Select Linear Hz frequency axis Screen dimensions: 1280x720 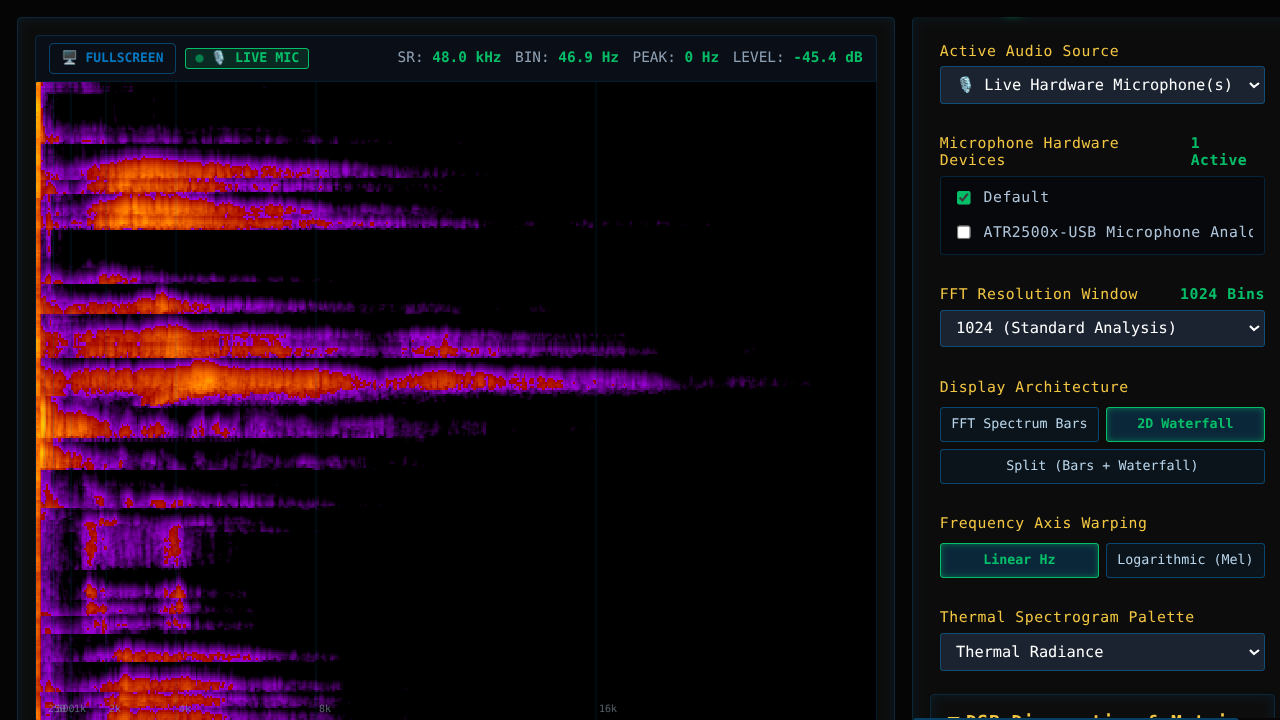pyautogui.click(x=1019, y=560)
